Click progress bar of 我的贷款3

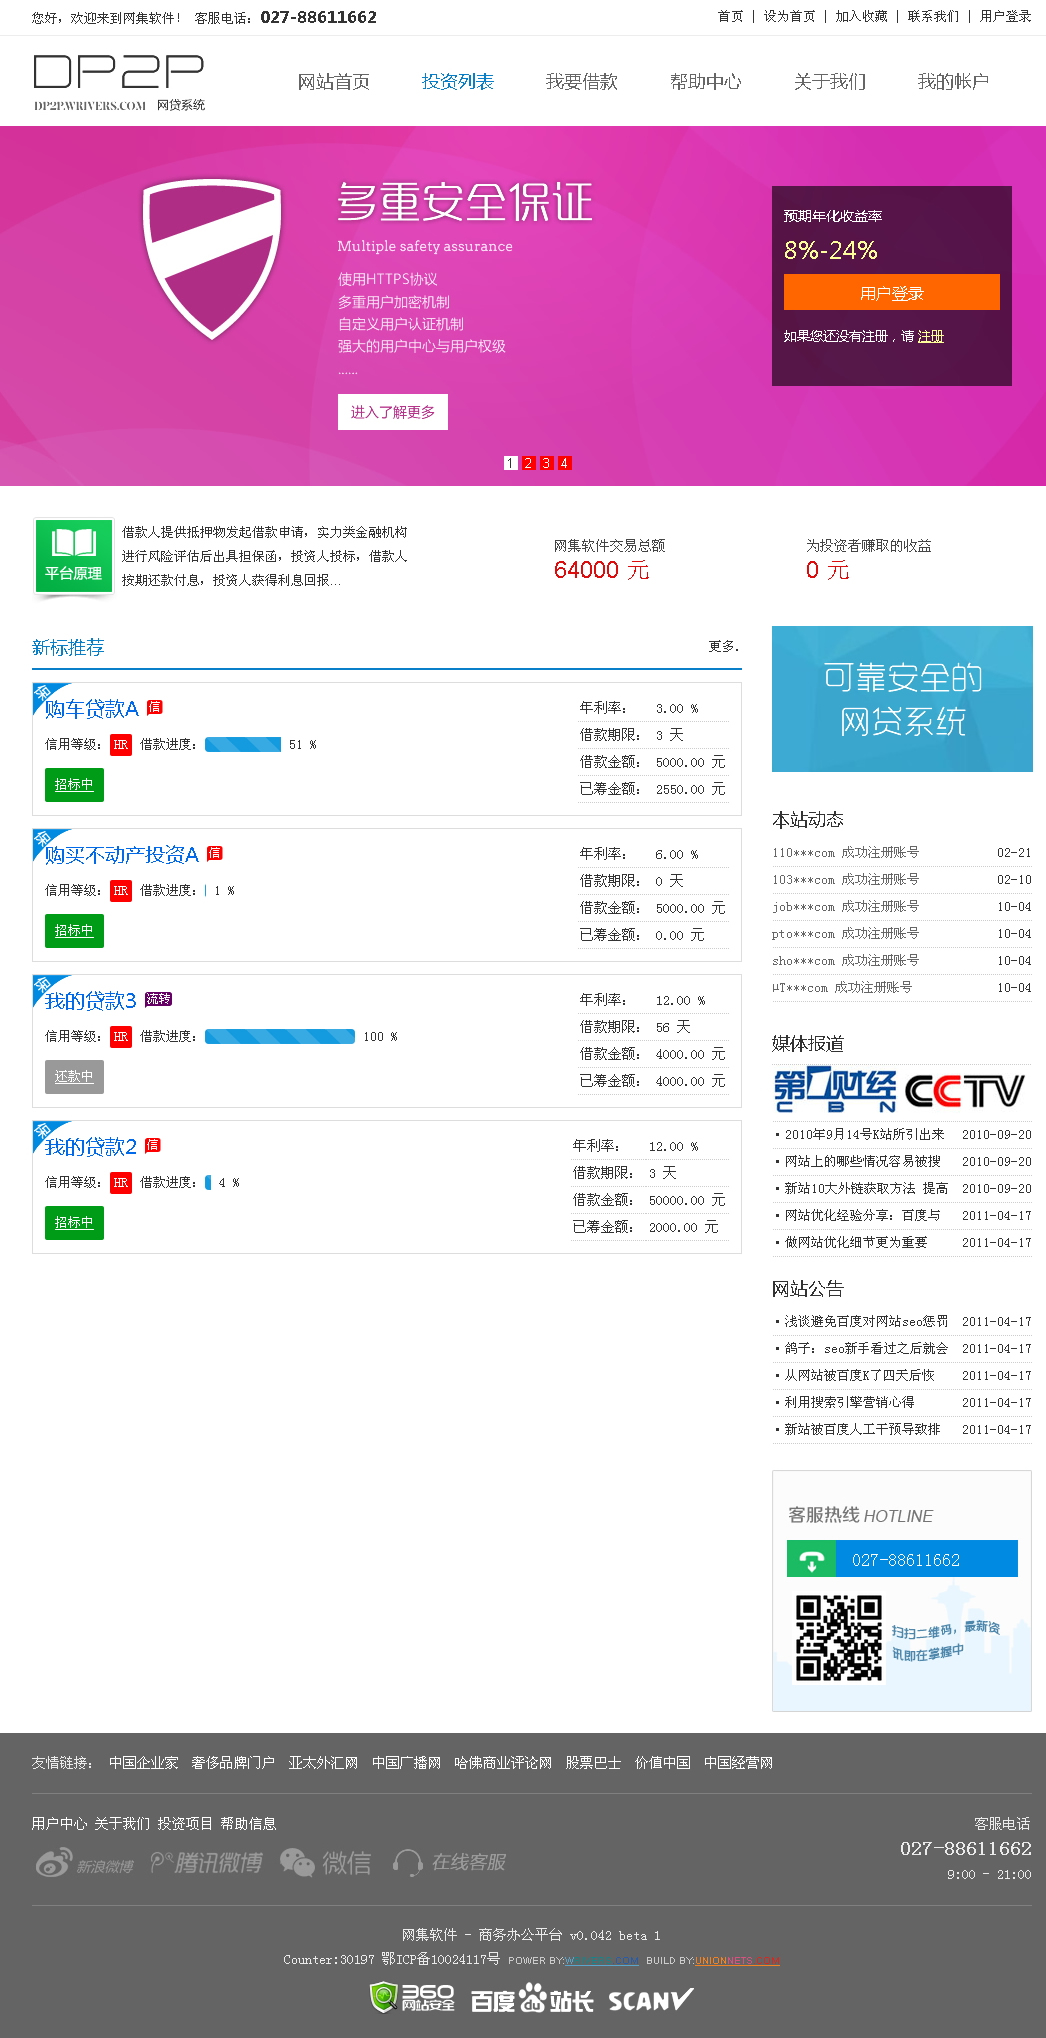click(280, 1036)
